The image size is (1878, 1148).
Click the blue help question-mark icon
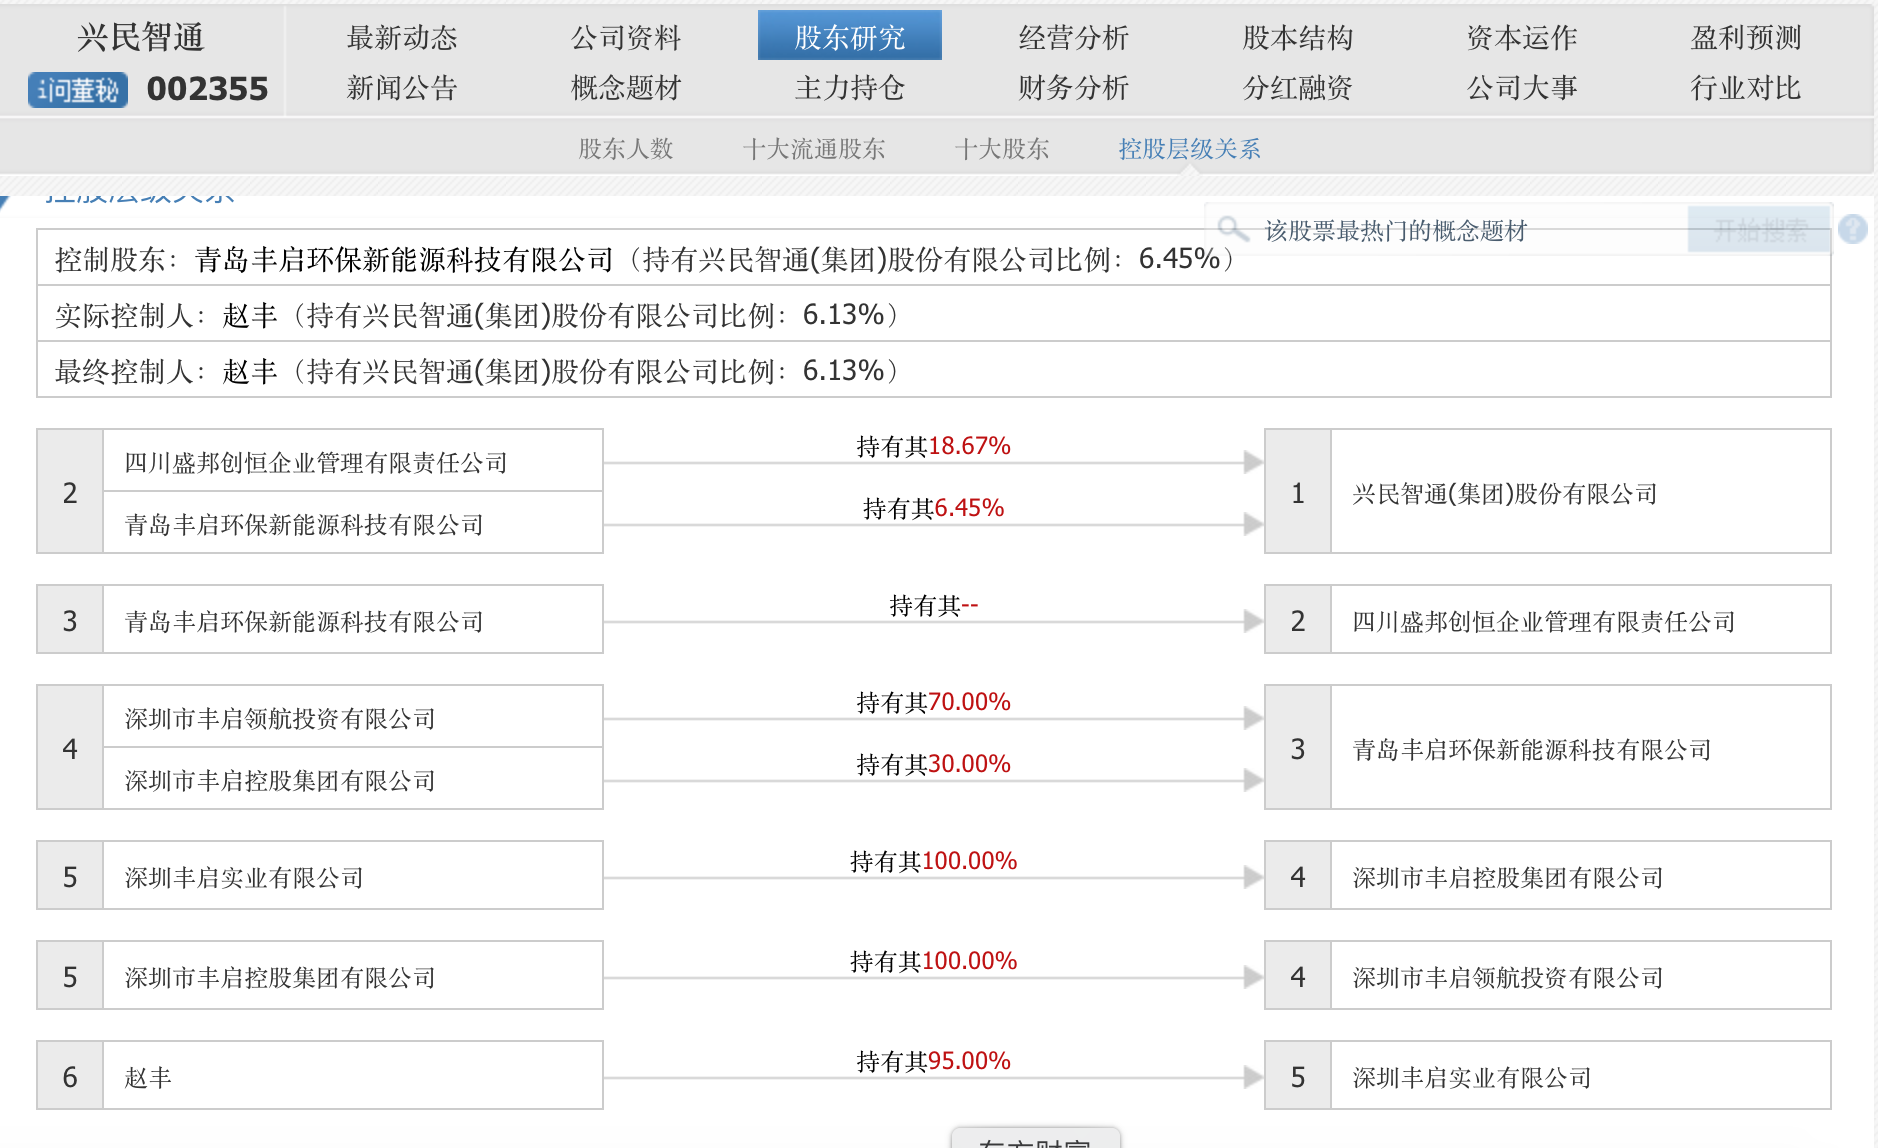tap(1852, 230)
